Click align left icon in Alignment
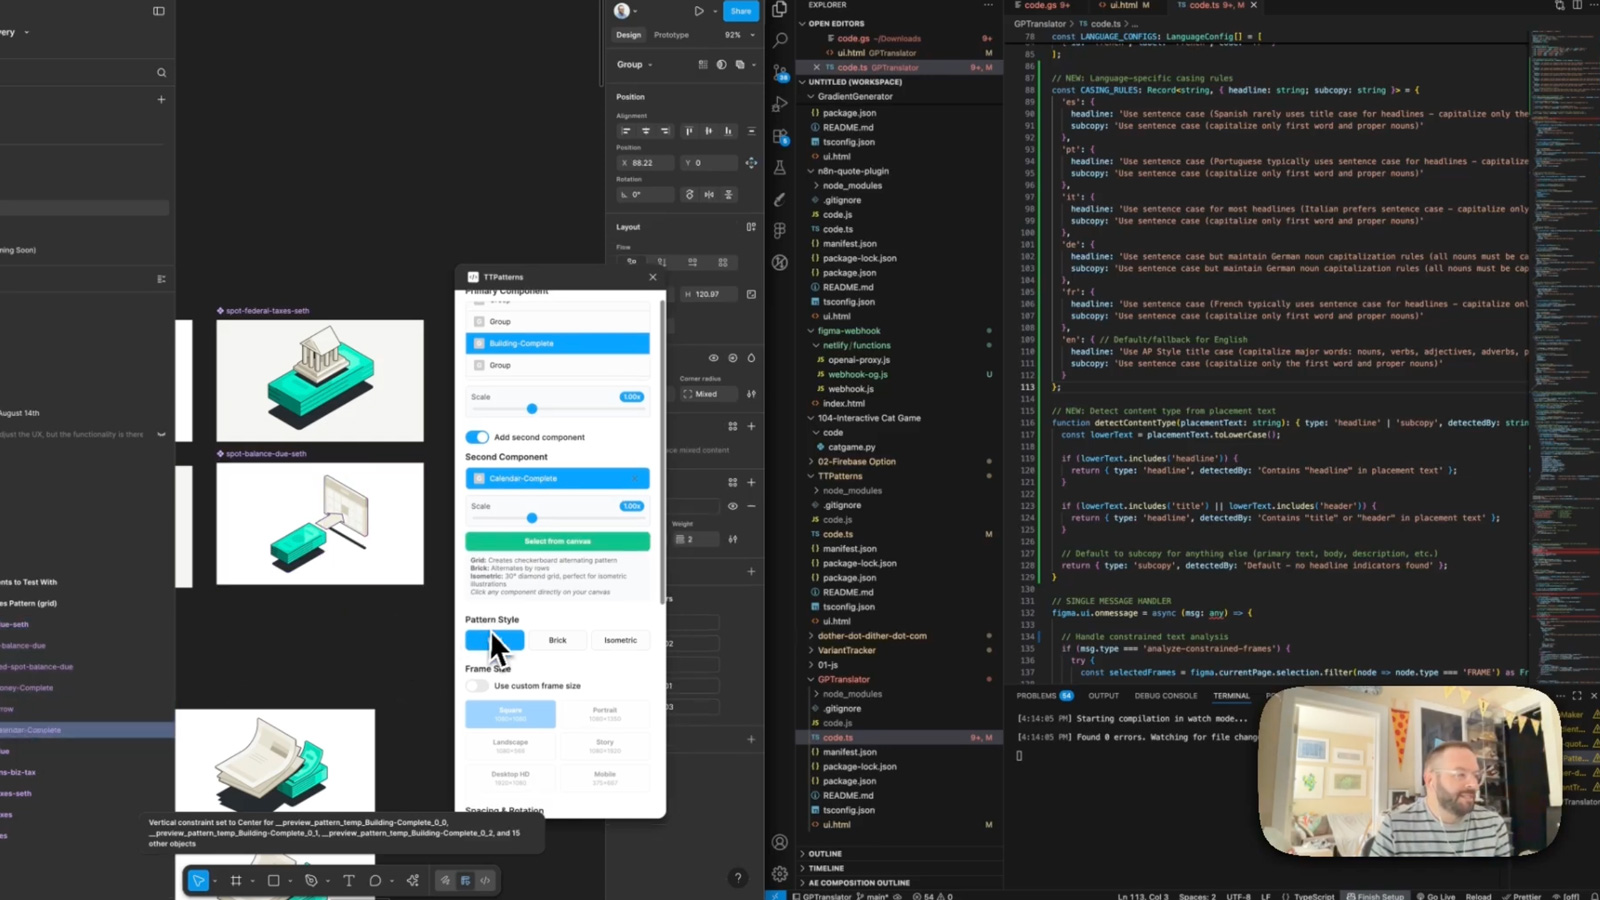This screenshot has width=1600, height=900. point(626,131)
